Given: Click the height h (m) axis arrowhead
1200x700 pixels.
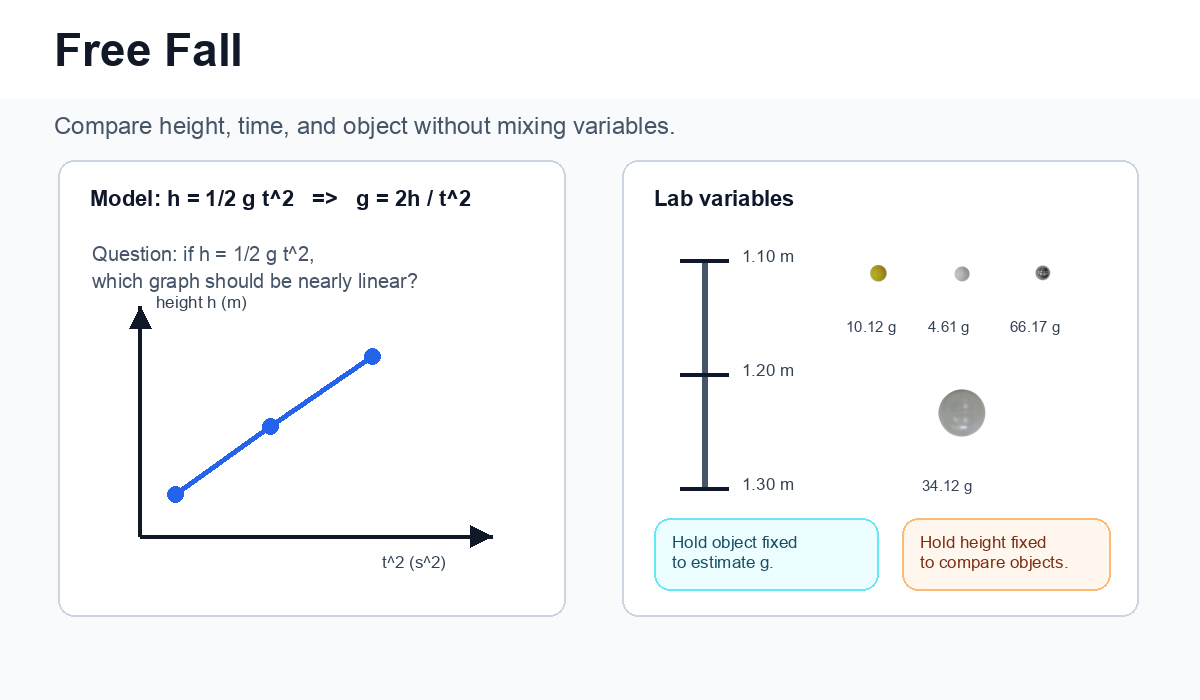Looking at the screenshot, I should point(141,317).
